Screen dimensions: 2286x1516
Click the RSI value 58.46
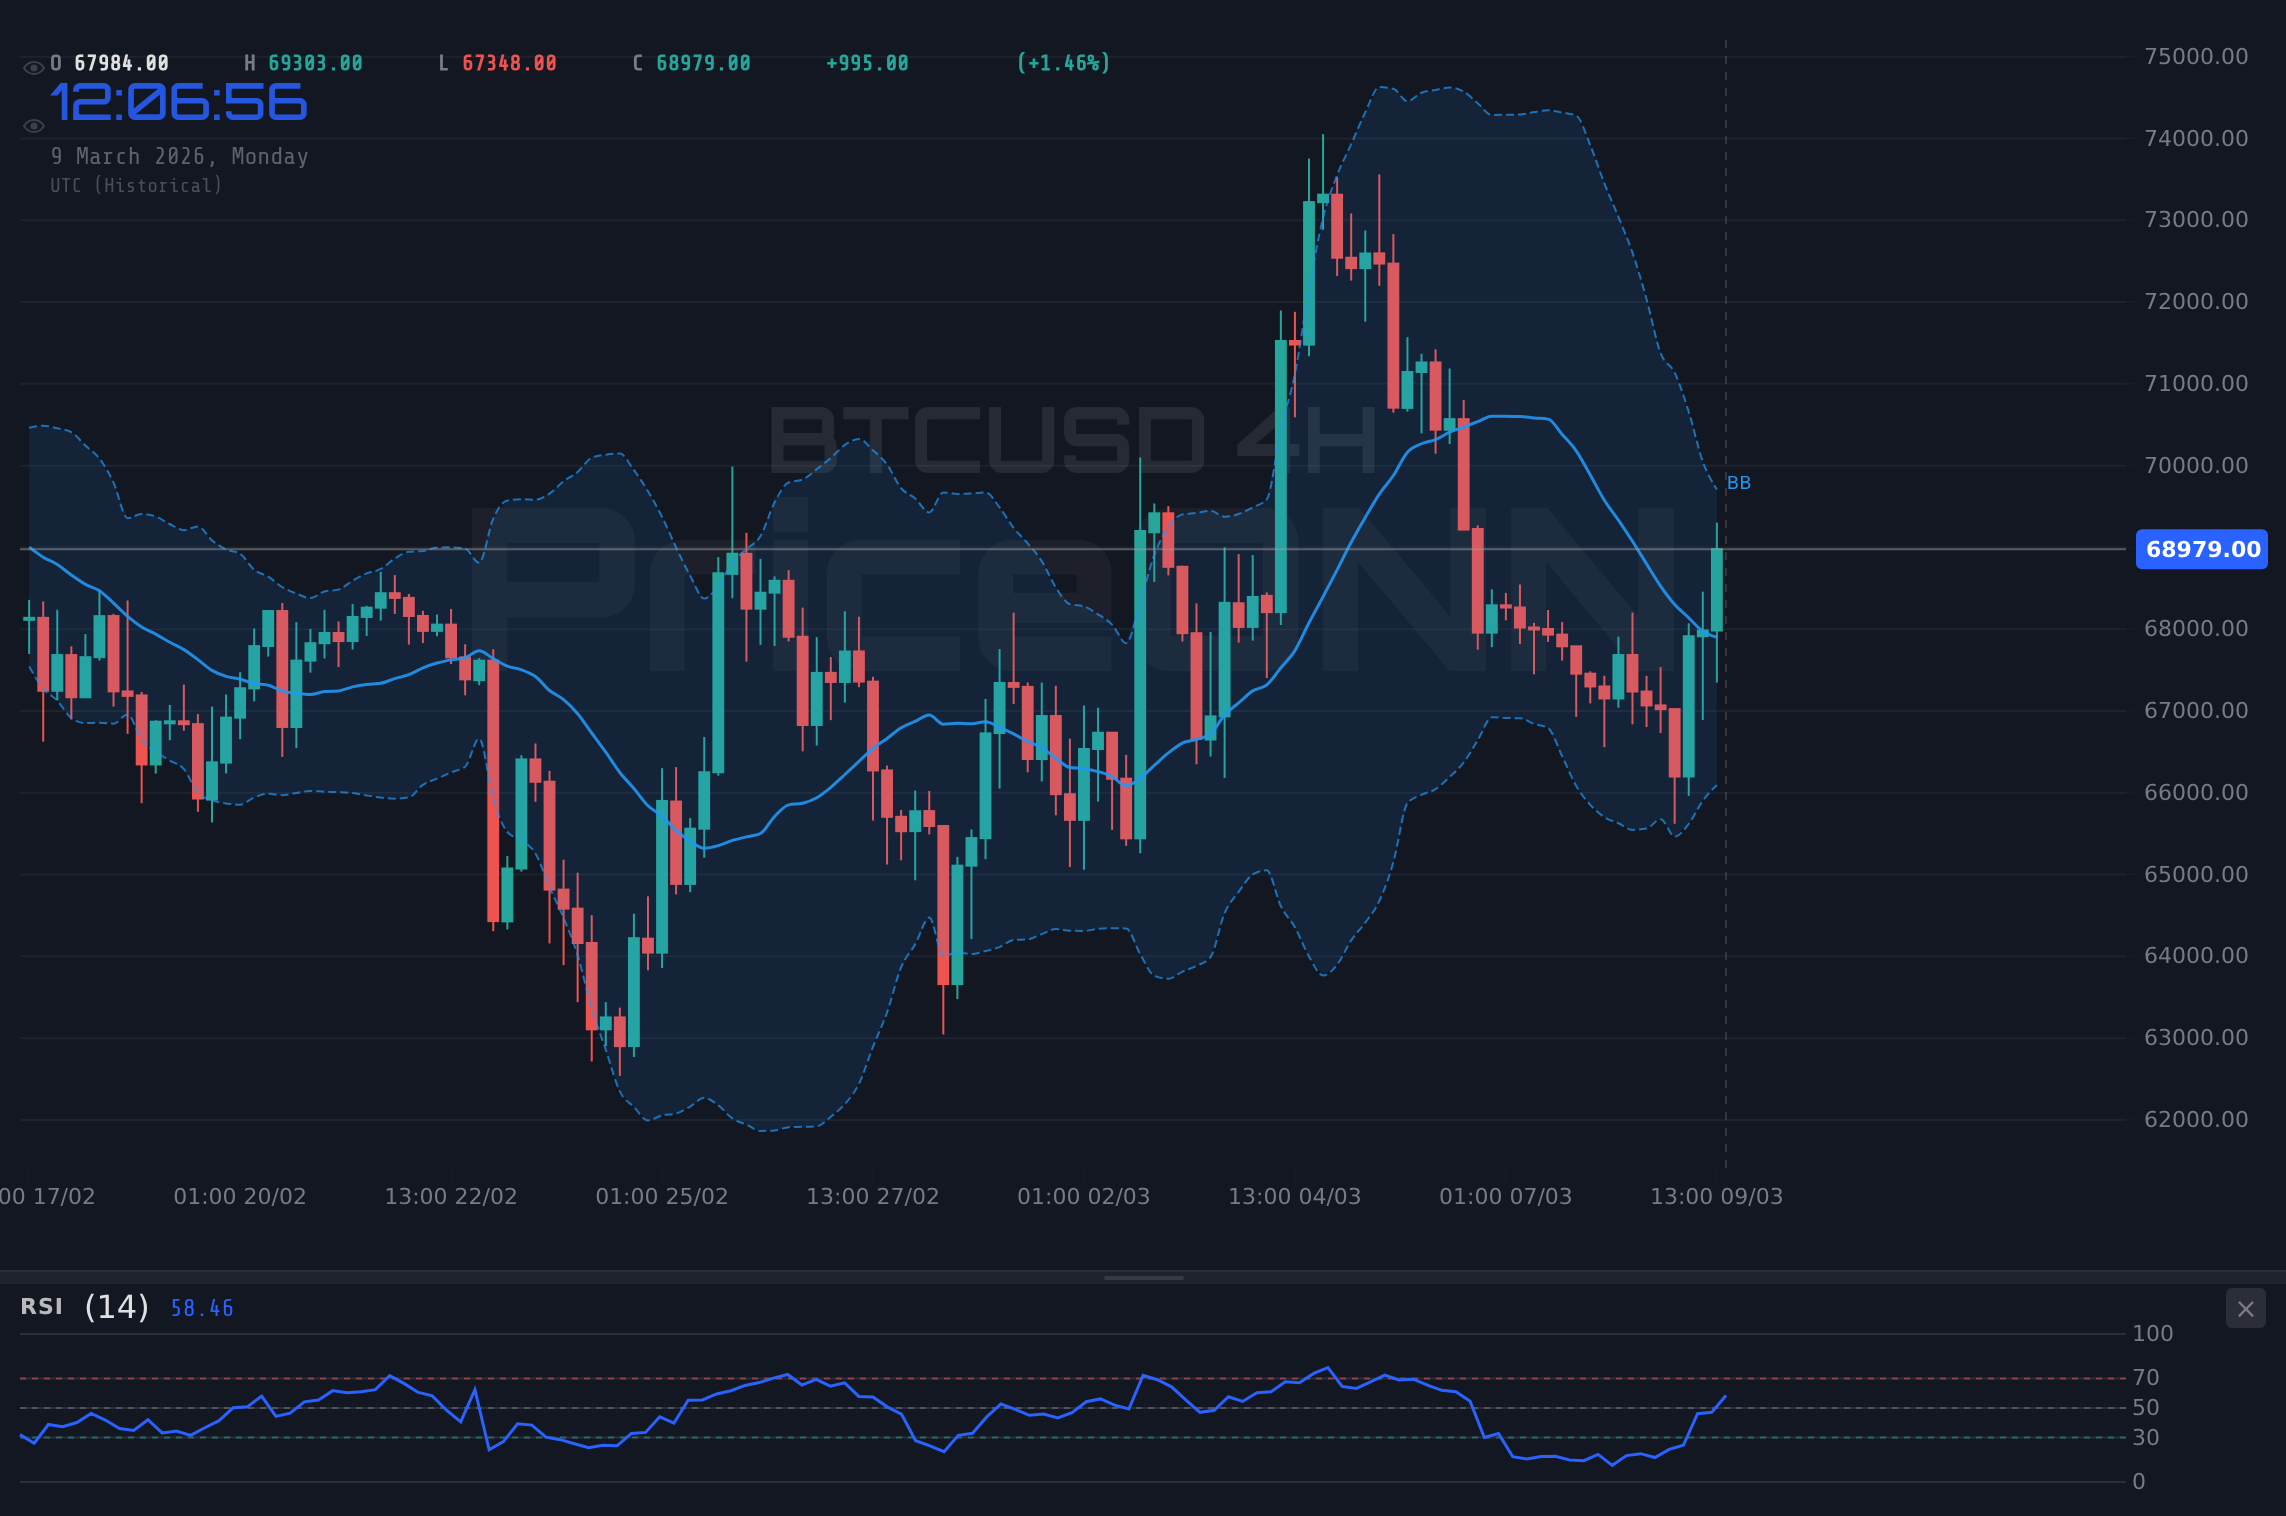(202, 1308)
